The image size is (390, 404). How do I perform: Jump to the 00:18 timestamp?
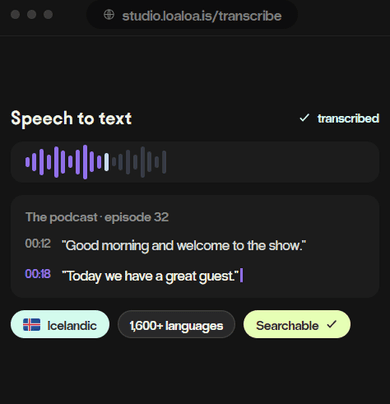[38, 274]
